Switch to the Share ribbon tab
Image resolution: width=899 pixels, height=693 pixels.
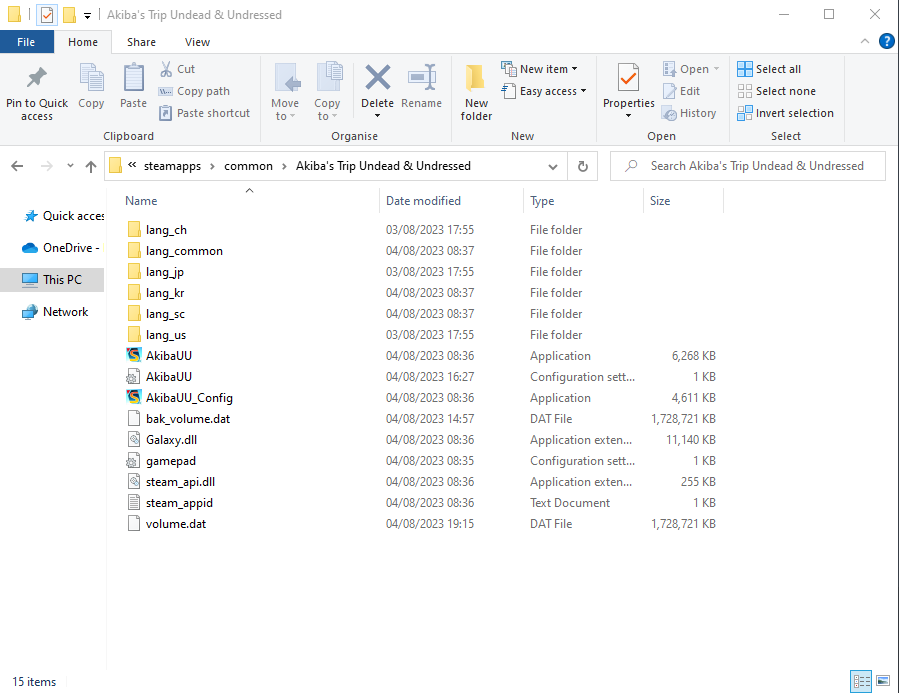point(141,42)
